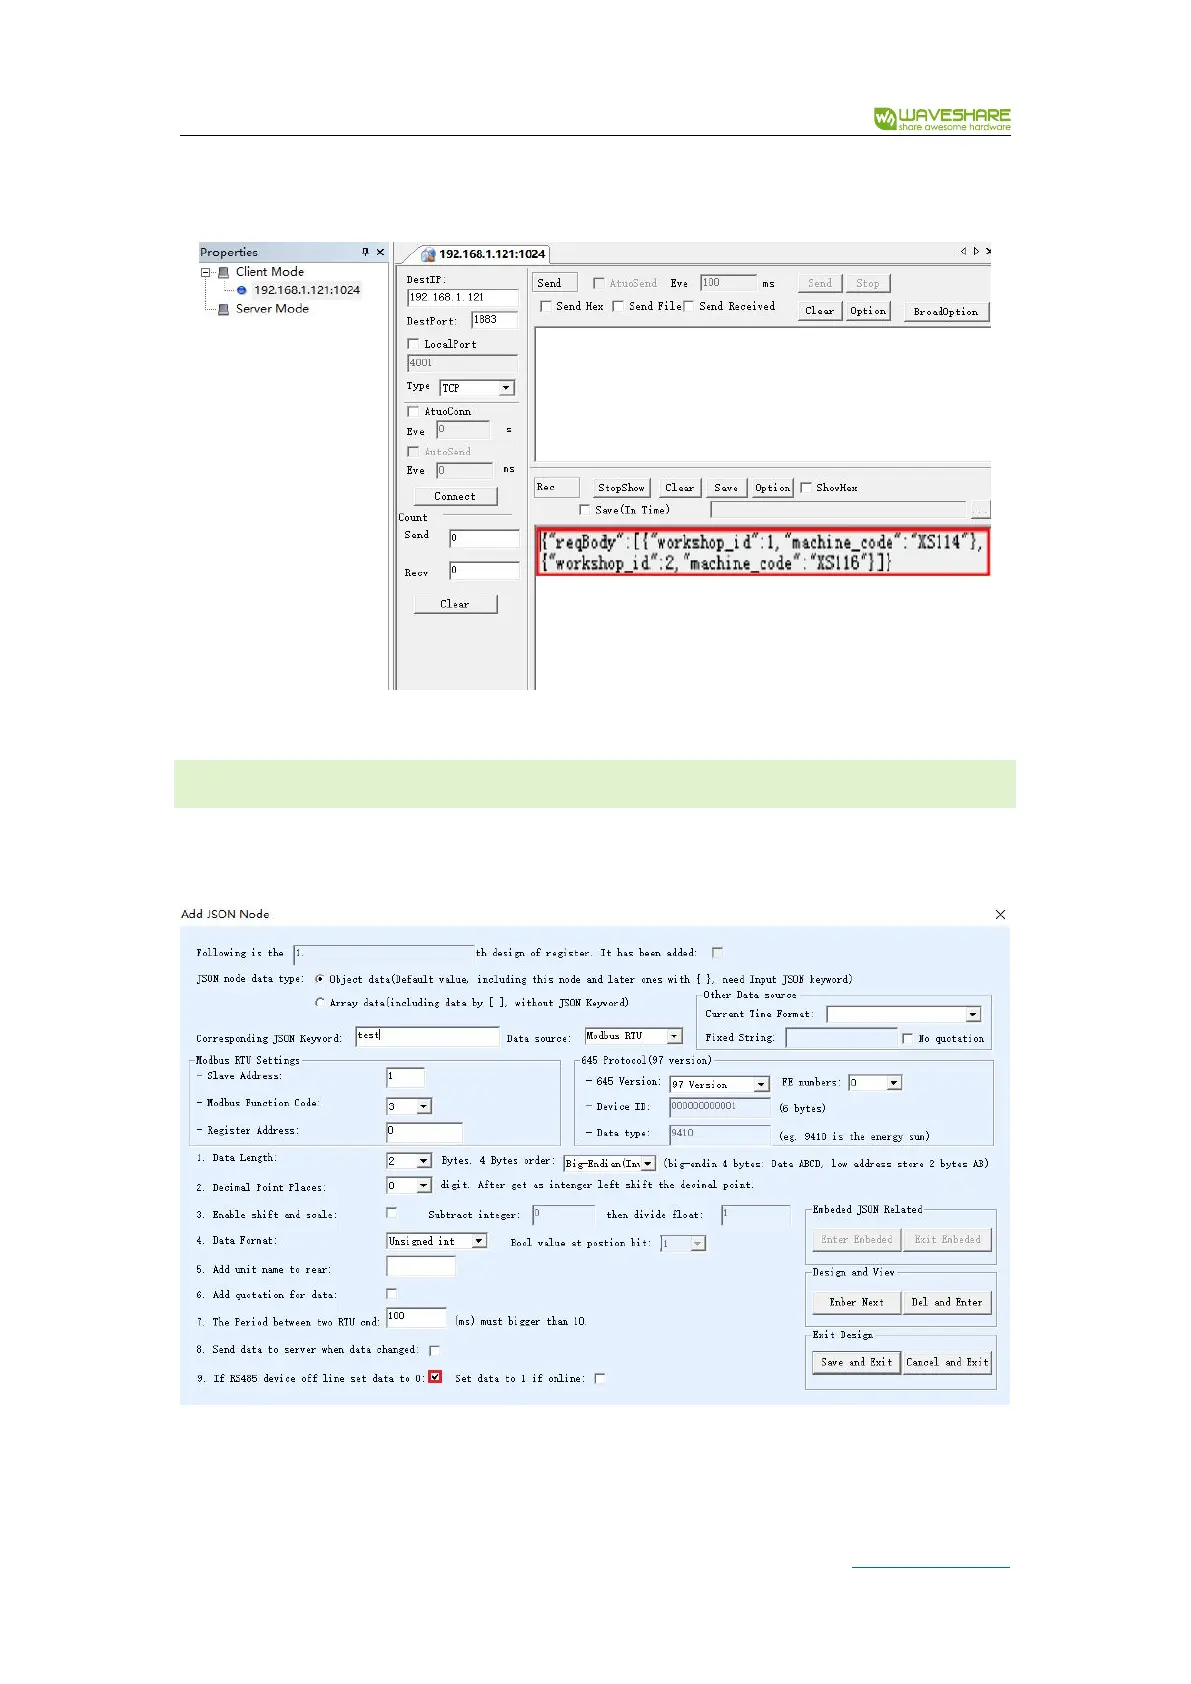Screen dimensions: 1191x1684
Task: Click the Clear button under Count
Action: (x=455, y=604)
